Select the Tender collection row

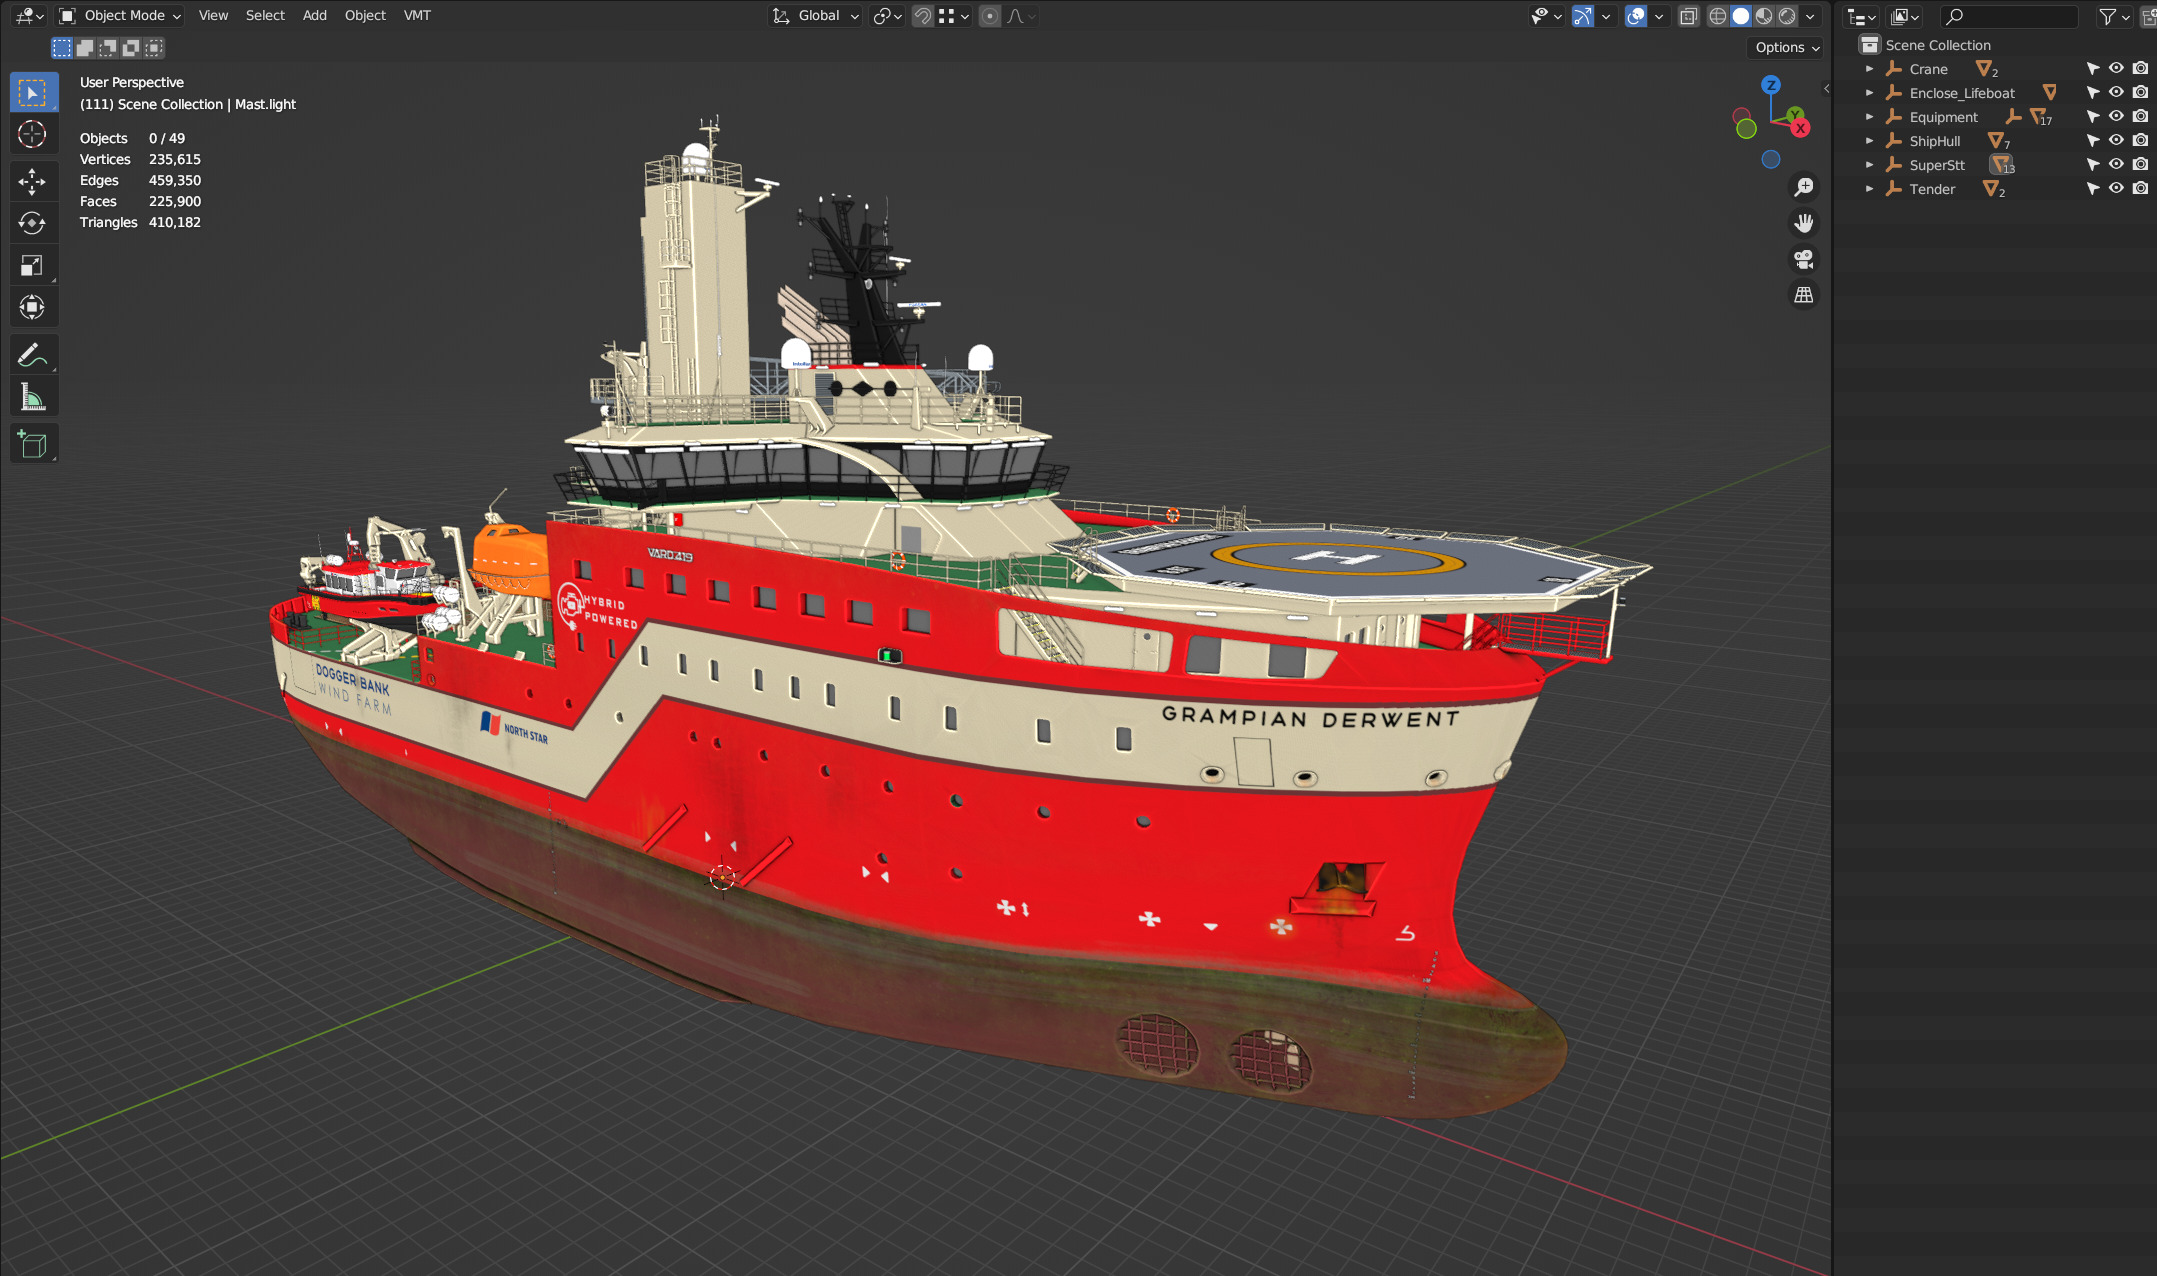pos(1995,189)
